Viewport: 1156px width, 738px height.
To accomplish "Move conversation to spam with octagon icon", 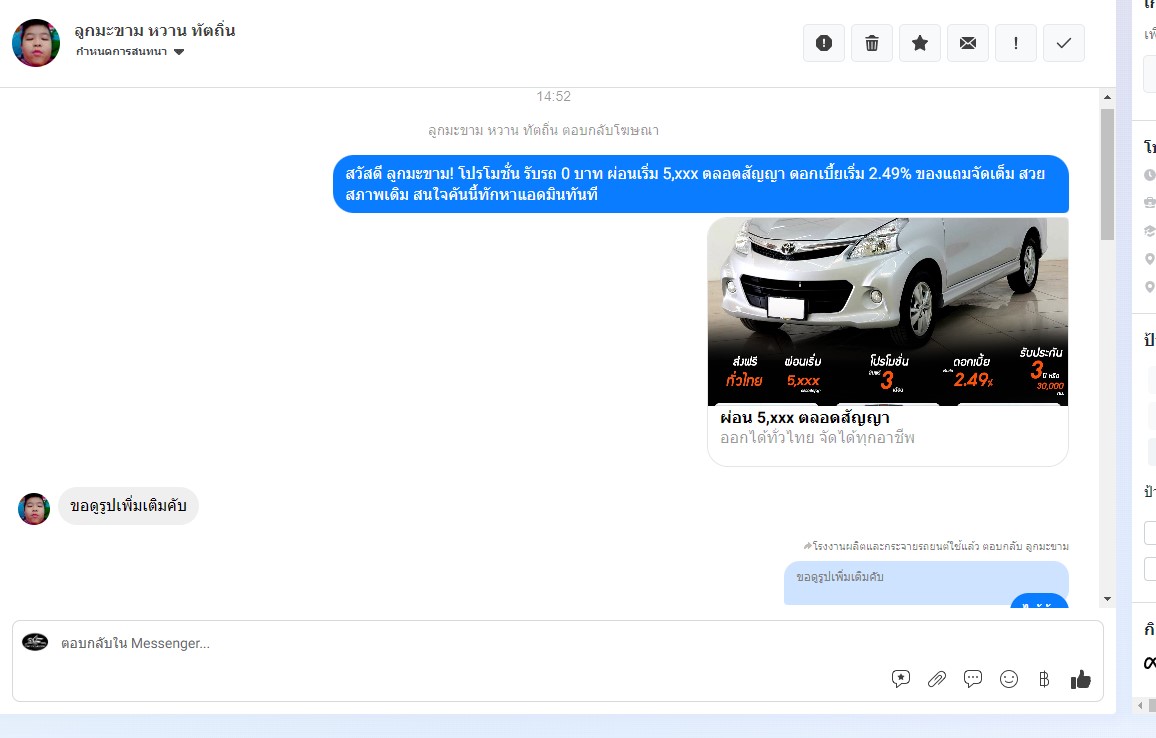I will (x=824, y=43).
